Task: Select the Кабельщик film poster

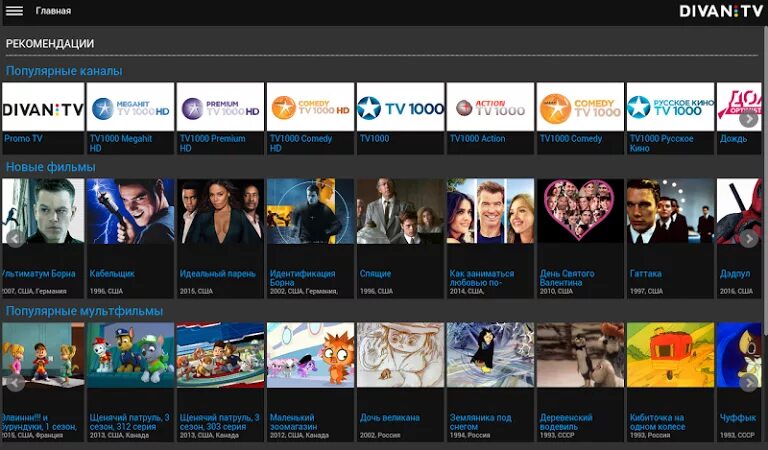Action: (x=130, y=211)
